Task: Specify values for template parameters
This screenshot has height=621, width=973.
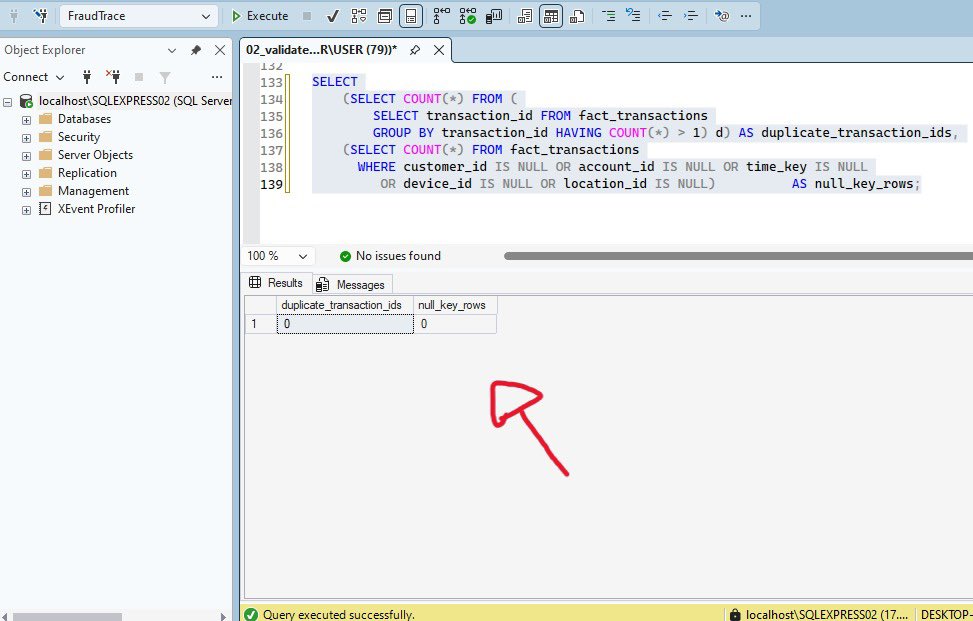Action: pyautogui.click(x=722, y=16)
